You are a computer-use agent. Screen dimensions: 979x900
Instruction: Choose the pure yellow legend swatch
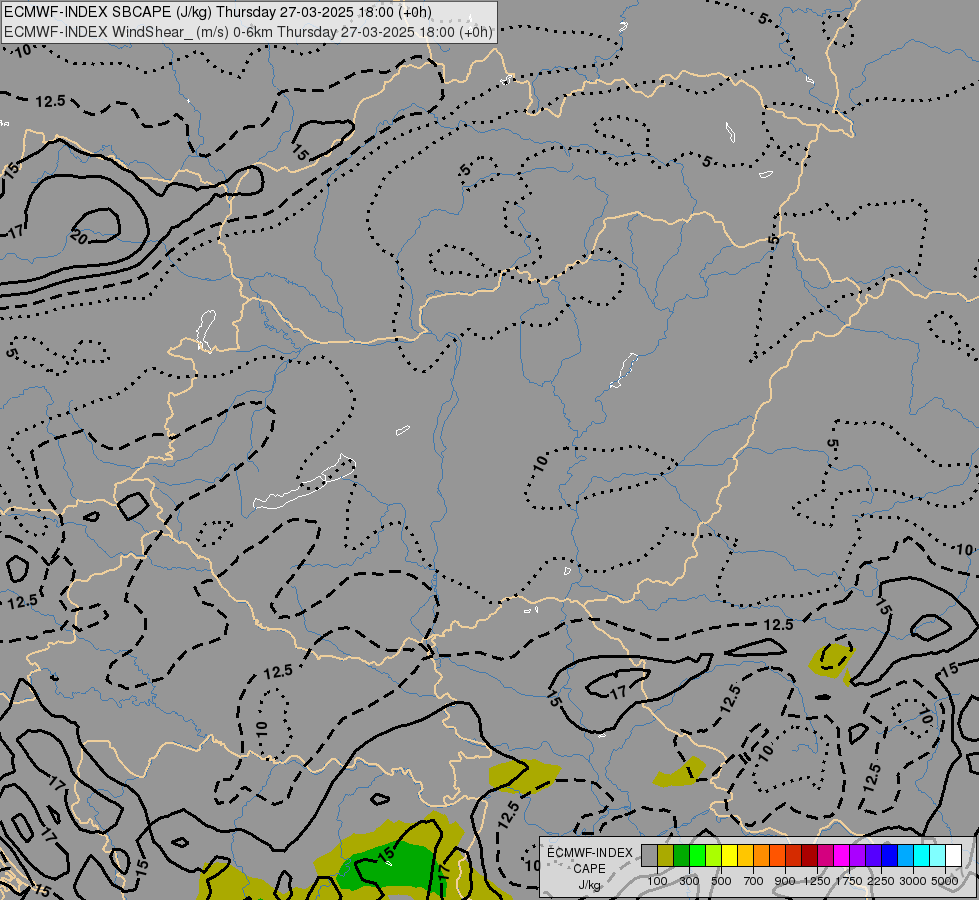click(729, 855)
